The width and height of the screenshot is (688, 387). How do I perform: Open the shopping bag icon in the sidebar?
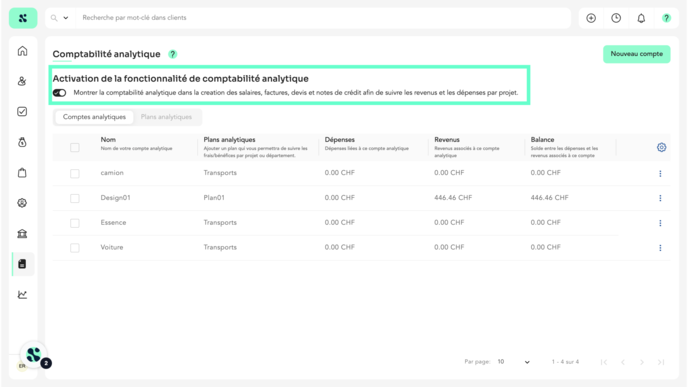pos(22,172)
